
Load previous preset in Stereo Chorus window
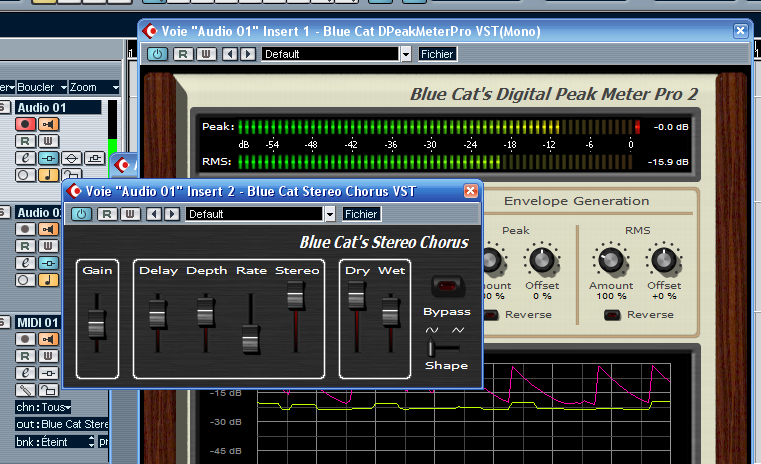click(154, 214)
